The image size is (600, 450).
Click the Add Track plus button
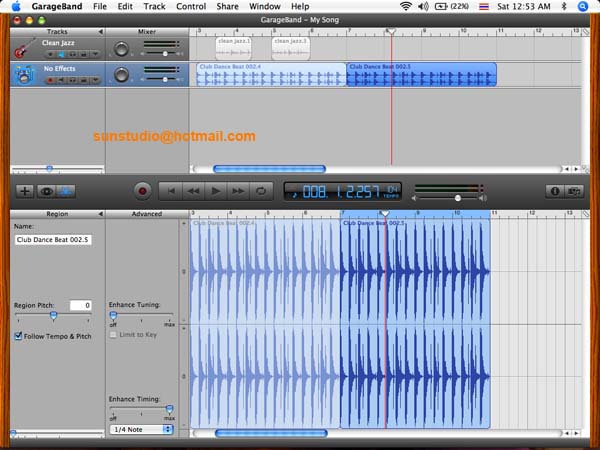(25, 191)
